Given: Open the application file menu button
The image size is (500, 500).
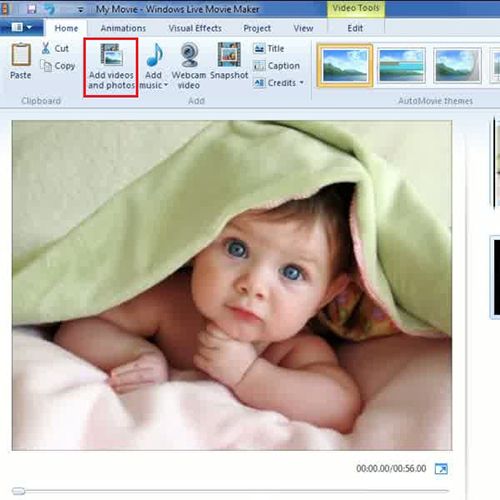Looking at the screenshot, I should click(x=21, y=27).
